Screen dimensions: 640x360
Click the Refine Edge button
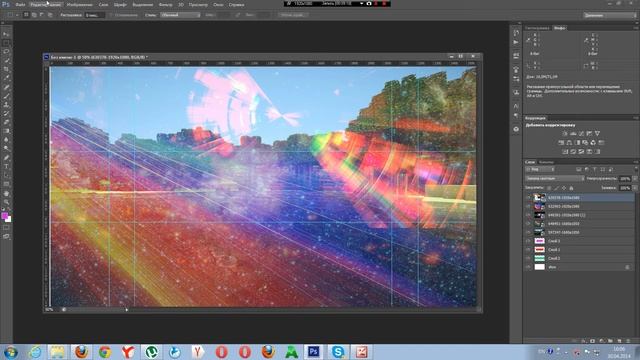click(x=293, y=15)
